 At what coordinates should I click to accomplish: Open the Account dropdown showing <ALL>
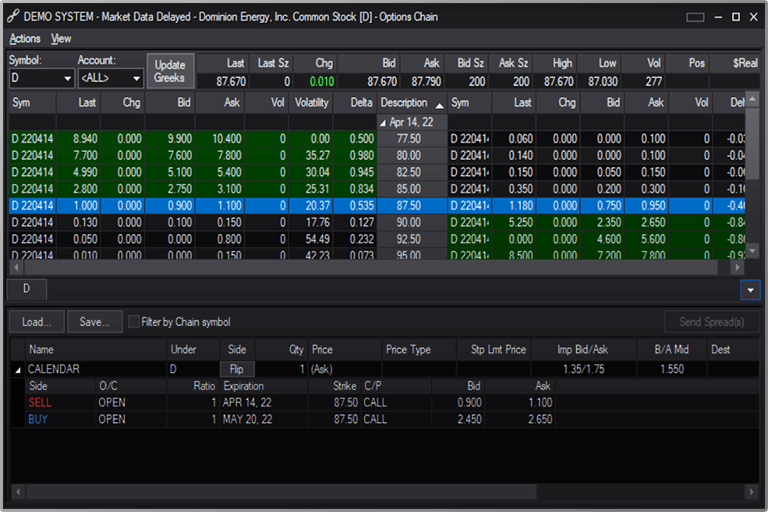(111, 78)
